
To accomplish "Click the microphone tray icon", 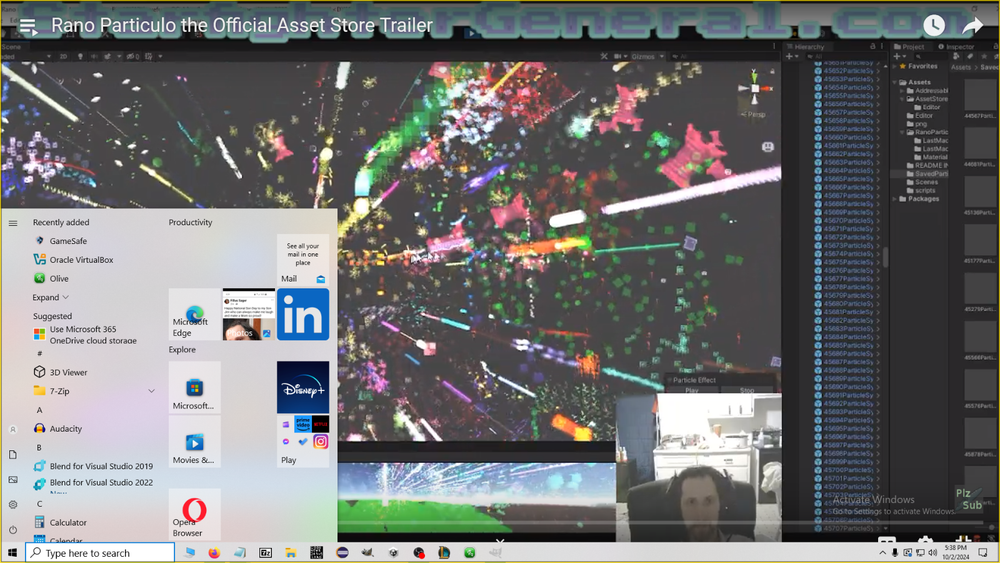I will click(895, 553).
